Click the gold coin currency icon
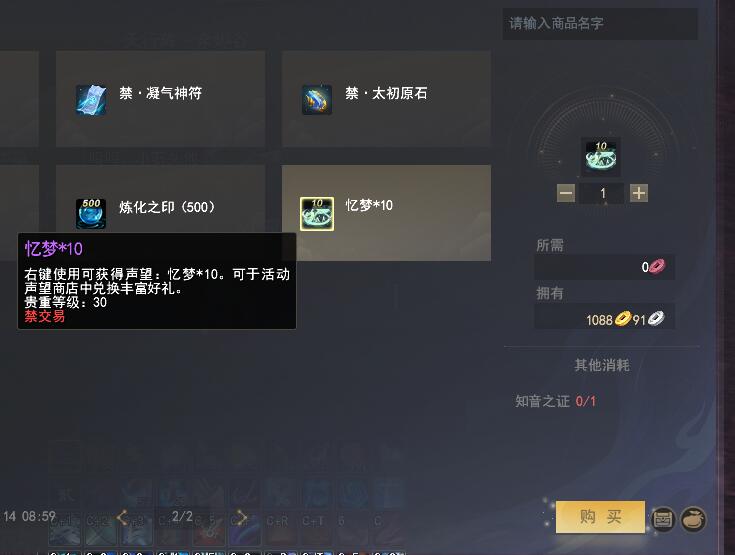This screenshot has width=735, height=555. tap(623, 319)
